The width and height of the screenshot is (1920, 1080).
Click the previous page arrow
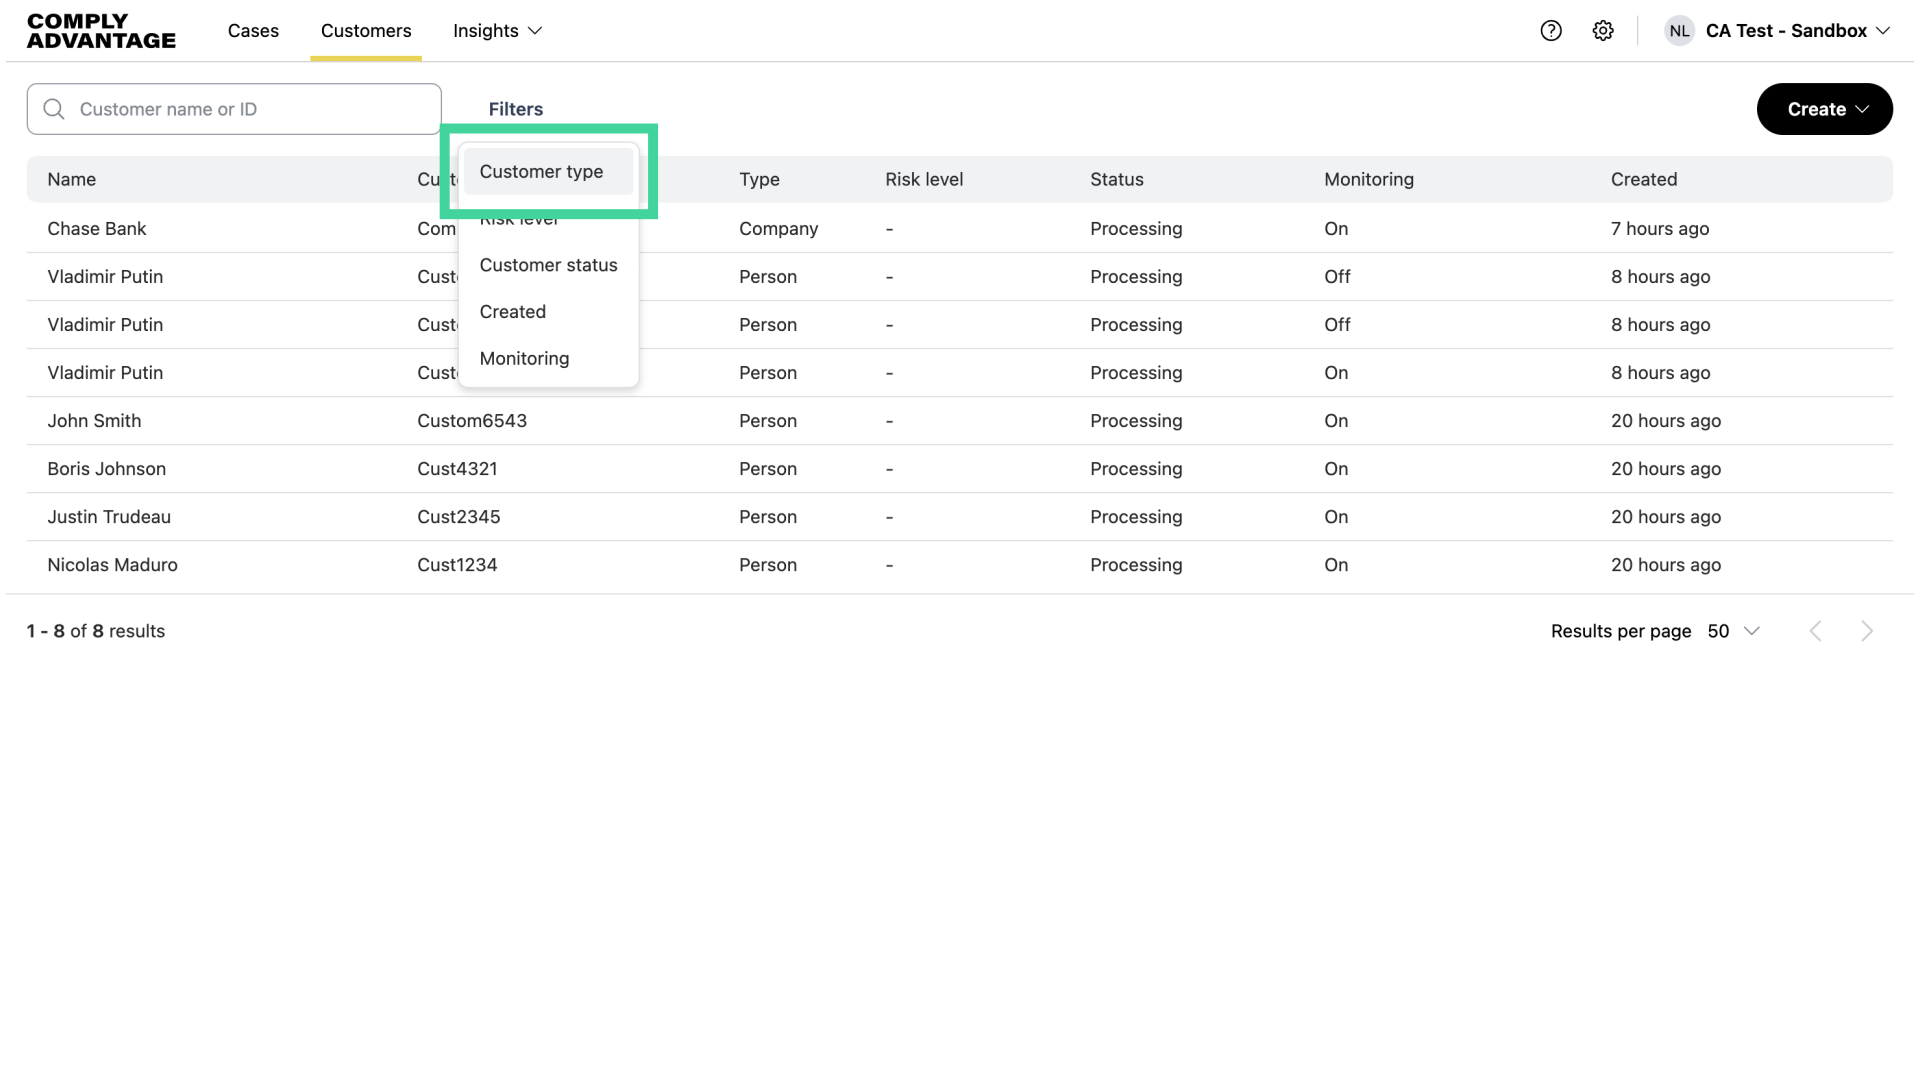pos(1816,631)
